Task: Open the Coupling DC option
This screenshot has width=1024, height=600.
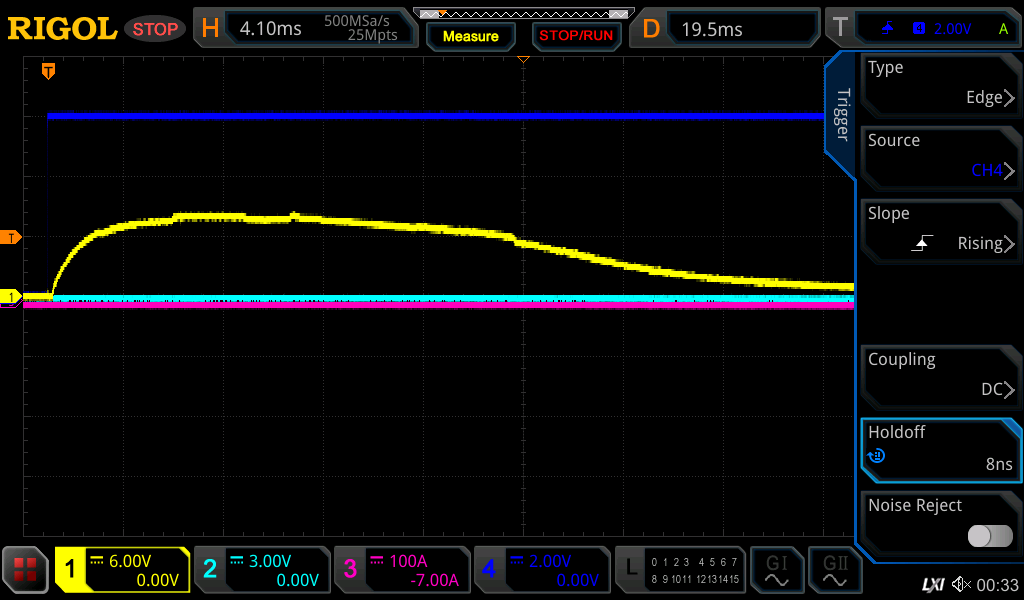Action: [x=940, y=375]
